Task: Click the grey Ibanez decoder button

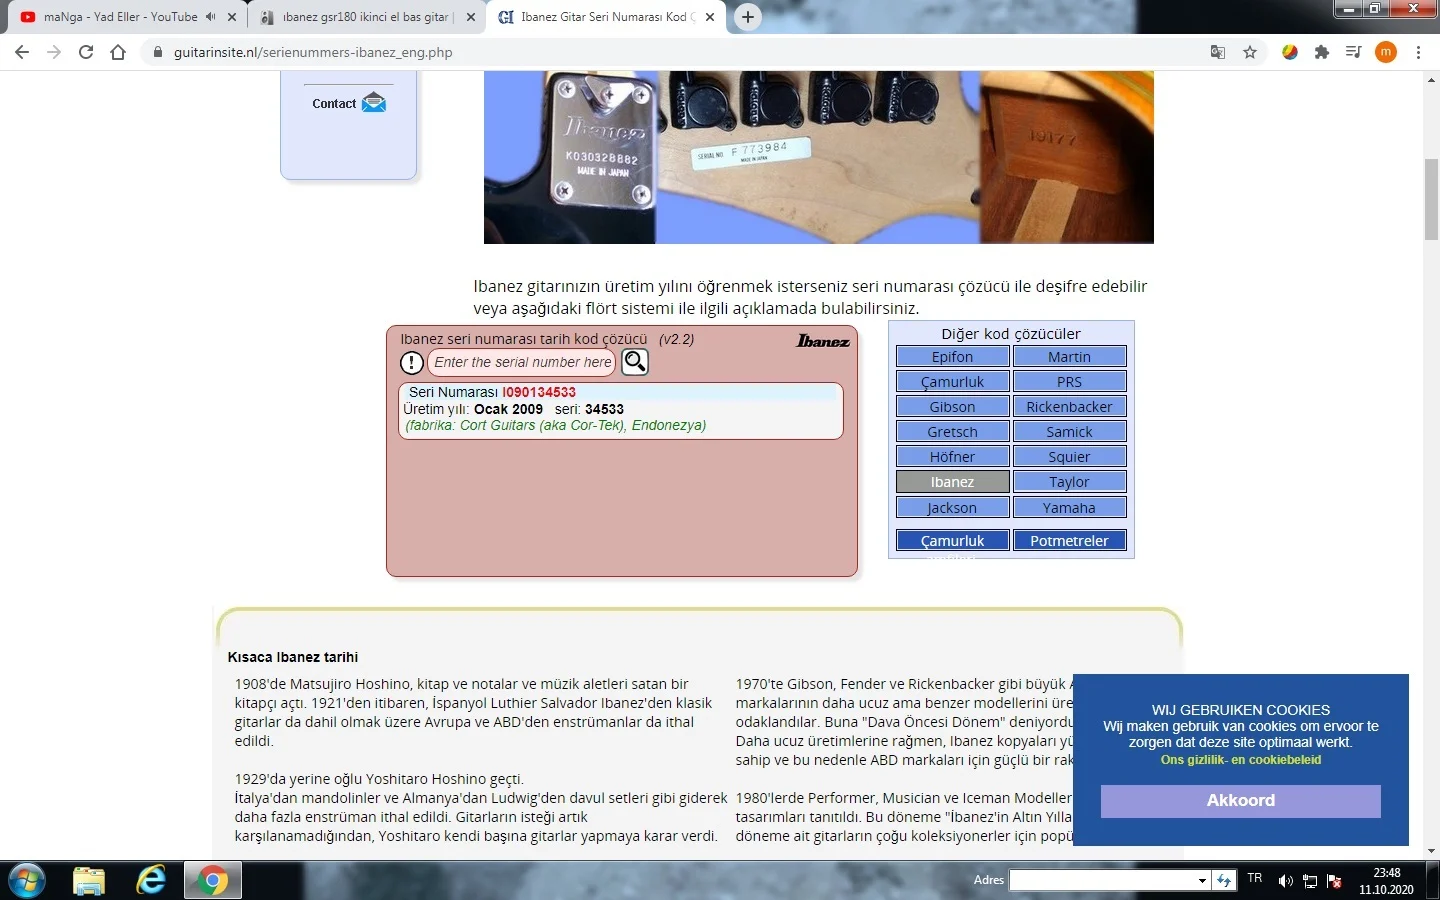Action: [952, 482]
